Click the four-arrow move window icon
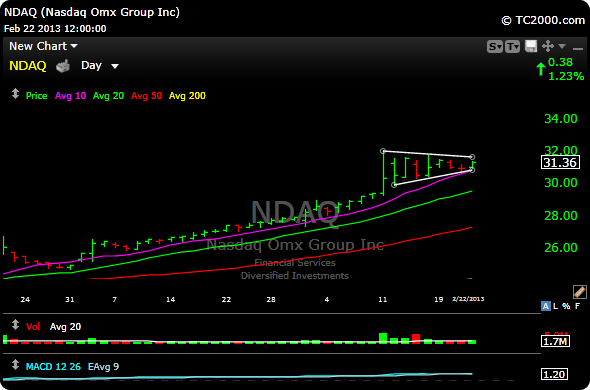 pos(548,46)
